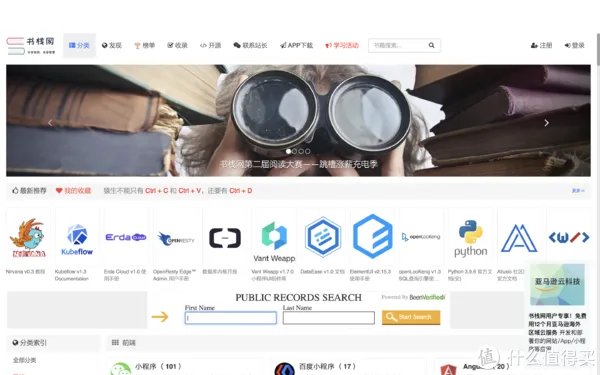The height and width of the screenshot is (375, 600).
Task: Select the 最新推荐 tab
Action: point(29,191)
